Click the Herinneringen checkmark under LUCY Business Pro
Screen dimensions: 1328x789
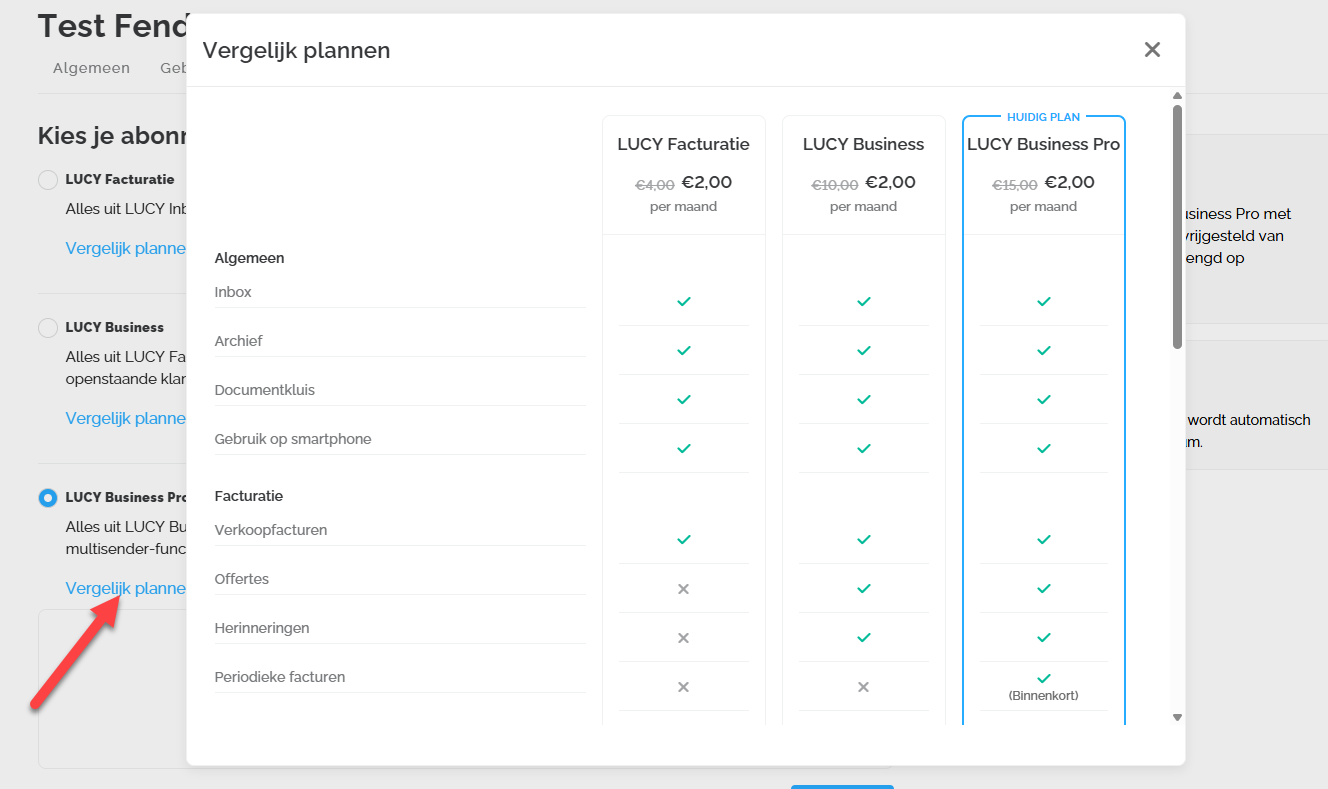pyautogui.click(x=1044, y=637)
